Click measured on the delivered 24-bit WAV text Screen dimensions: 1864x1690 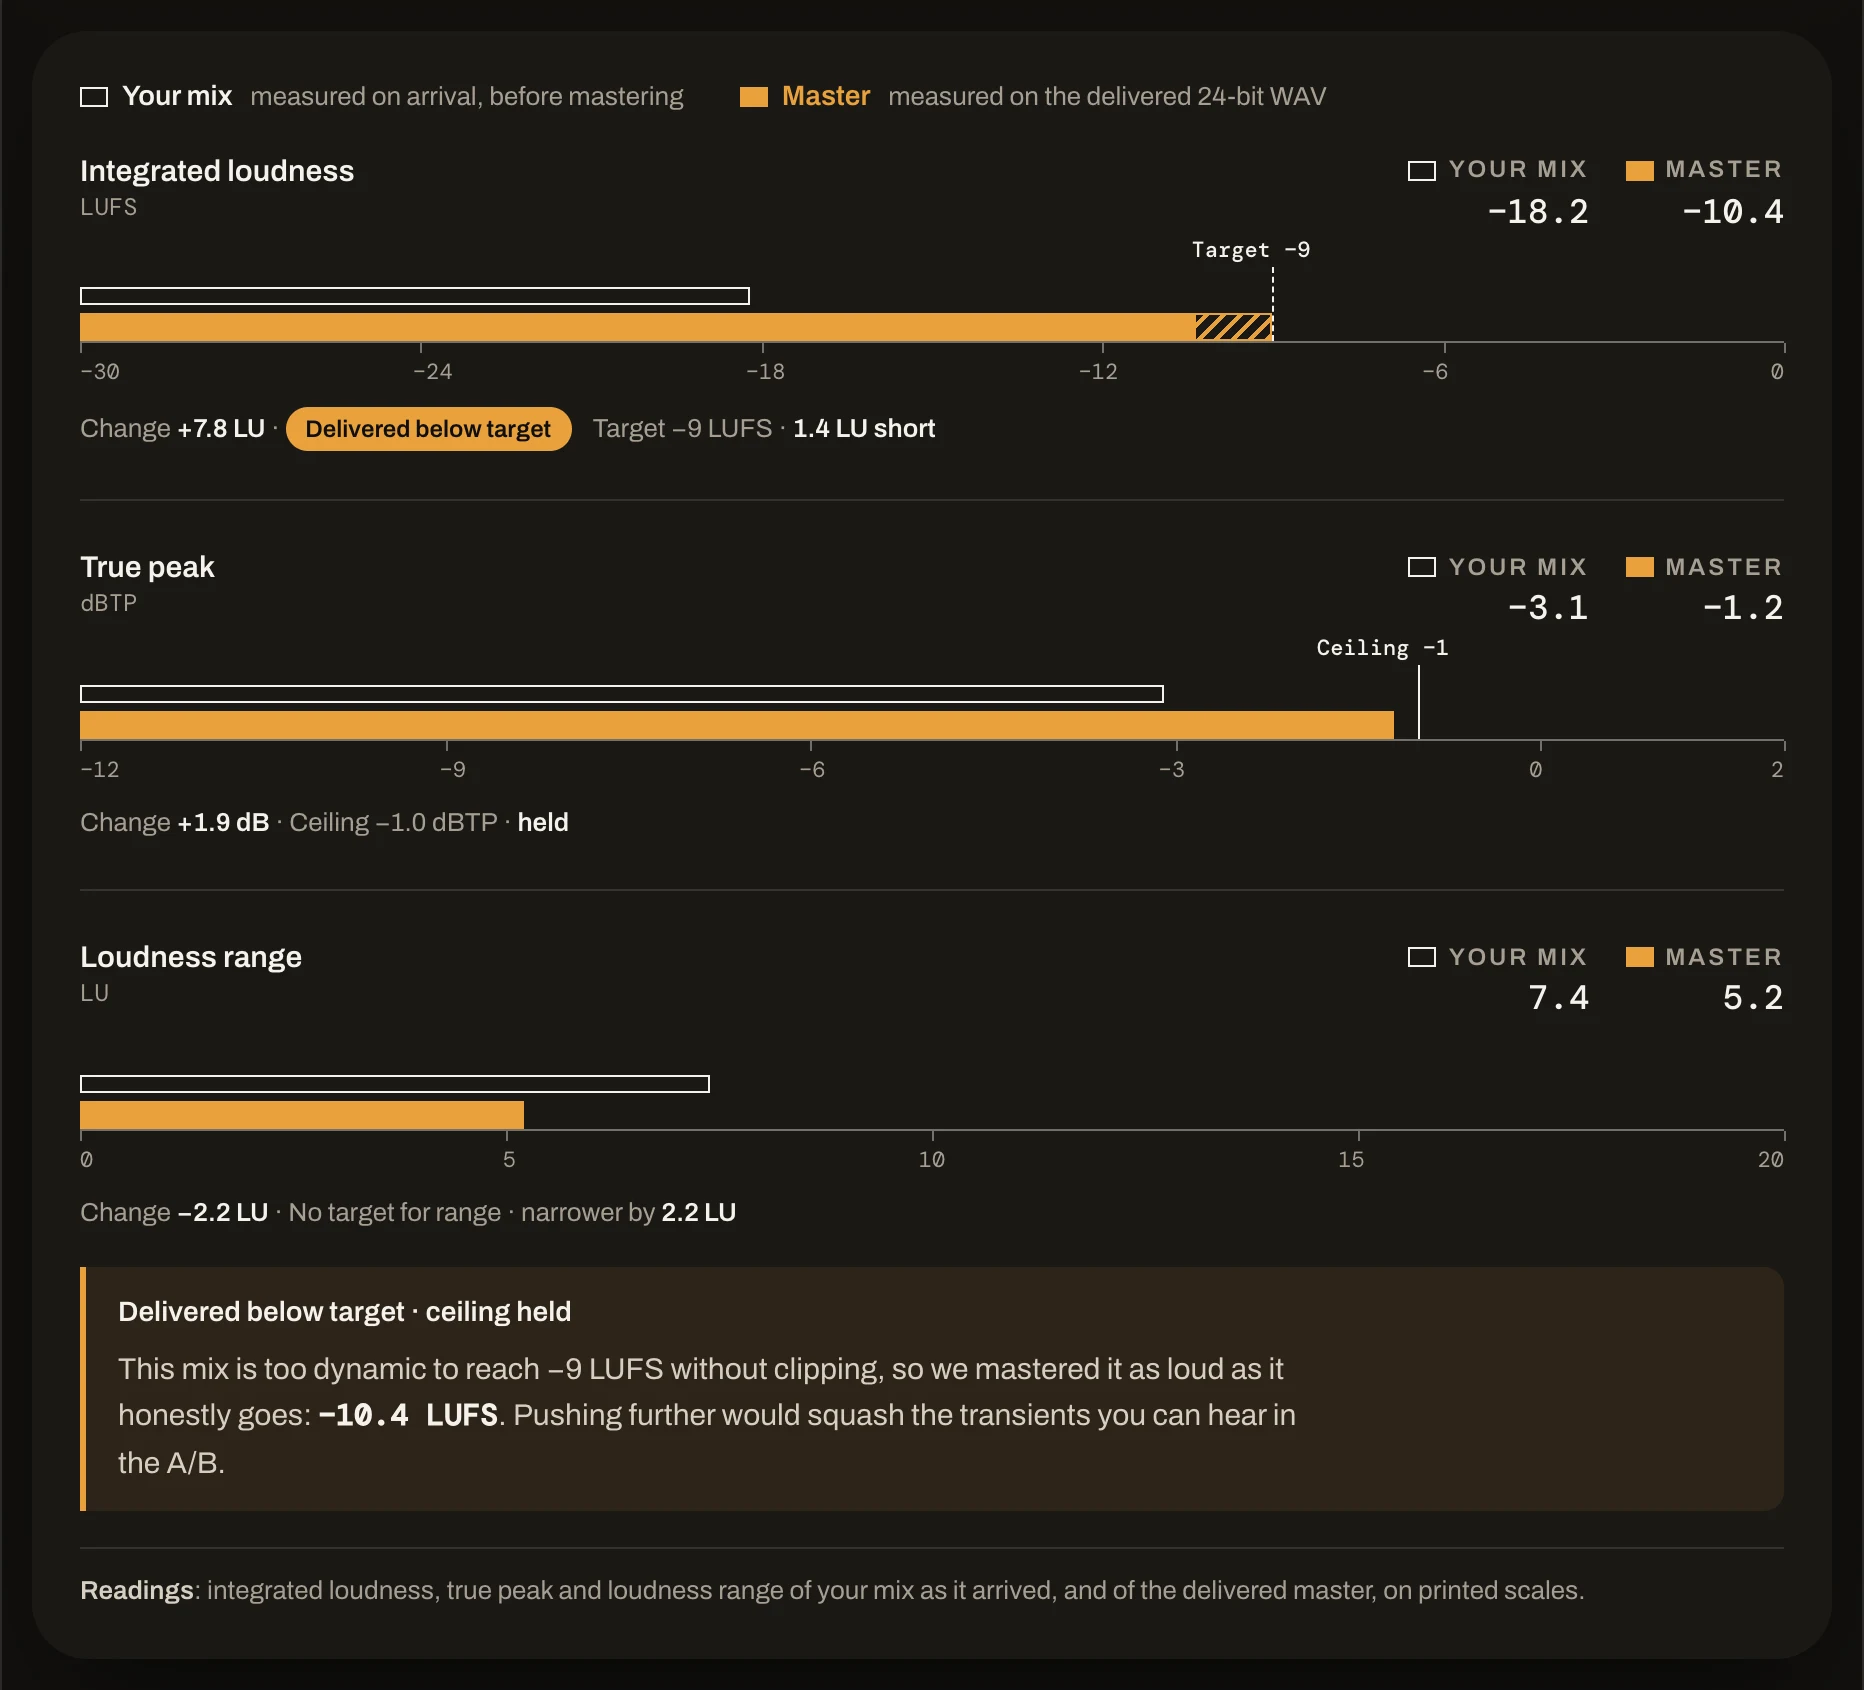click(1107, 97)
